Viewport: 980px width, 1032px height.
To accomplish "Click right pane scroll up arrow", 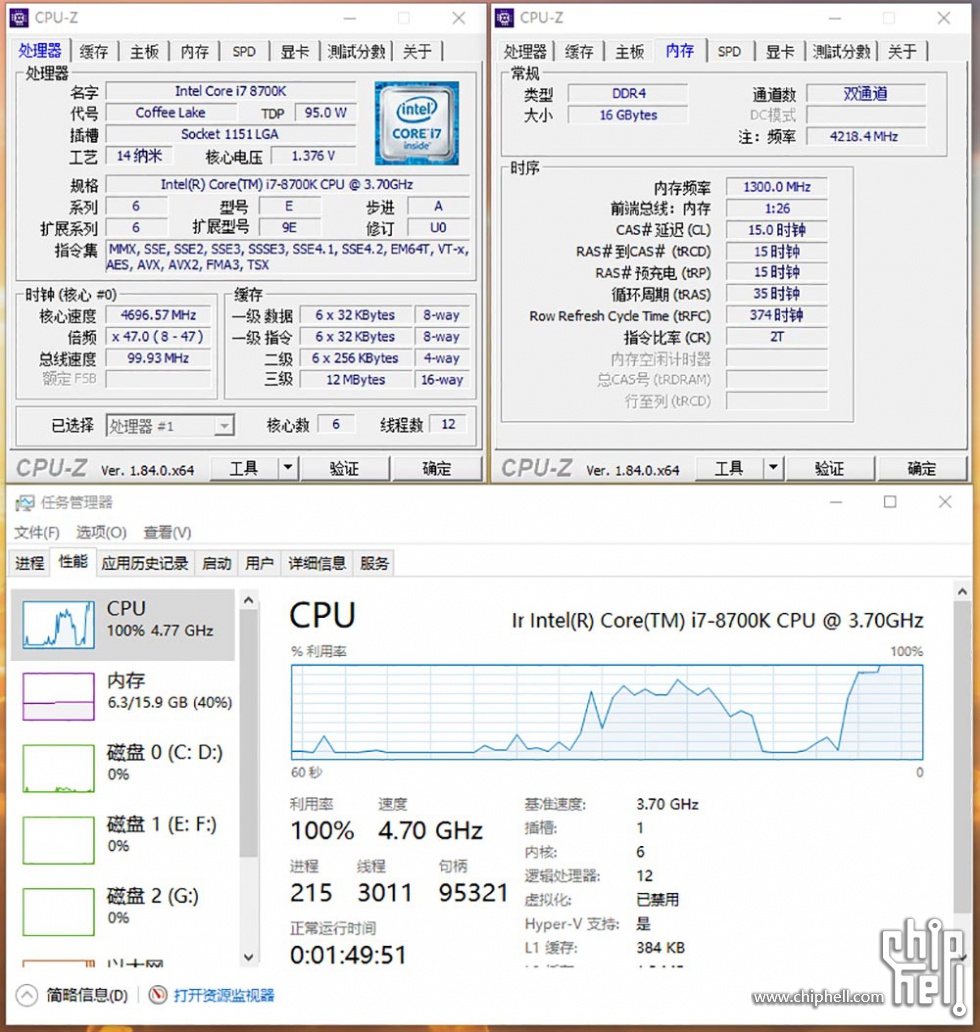I will click(x=962, y=591).
